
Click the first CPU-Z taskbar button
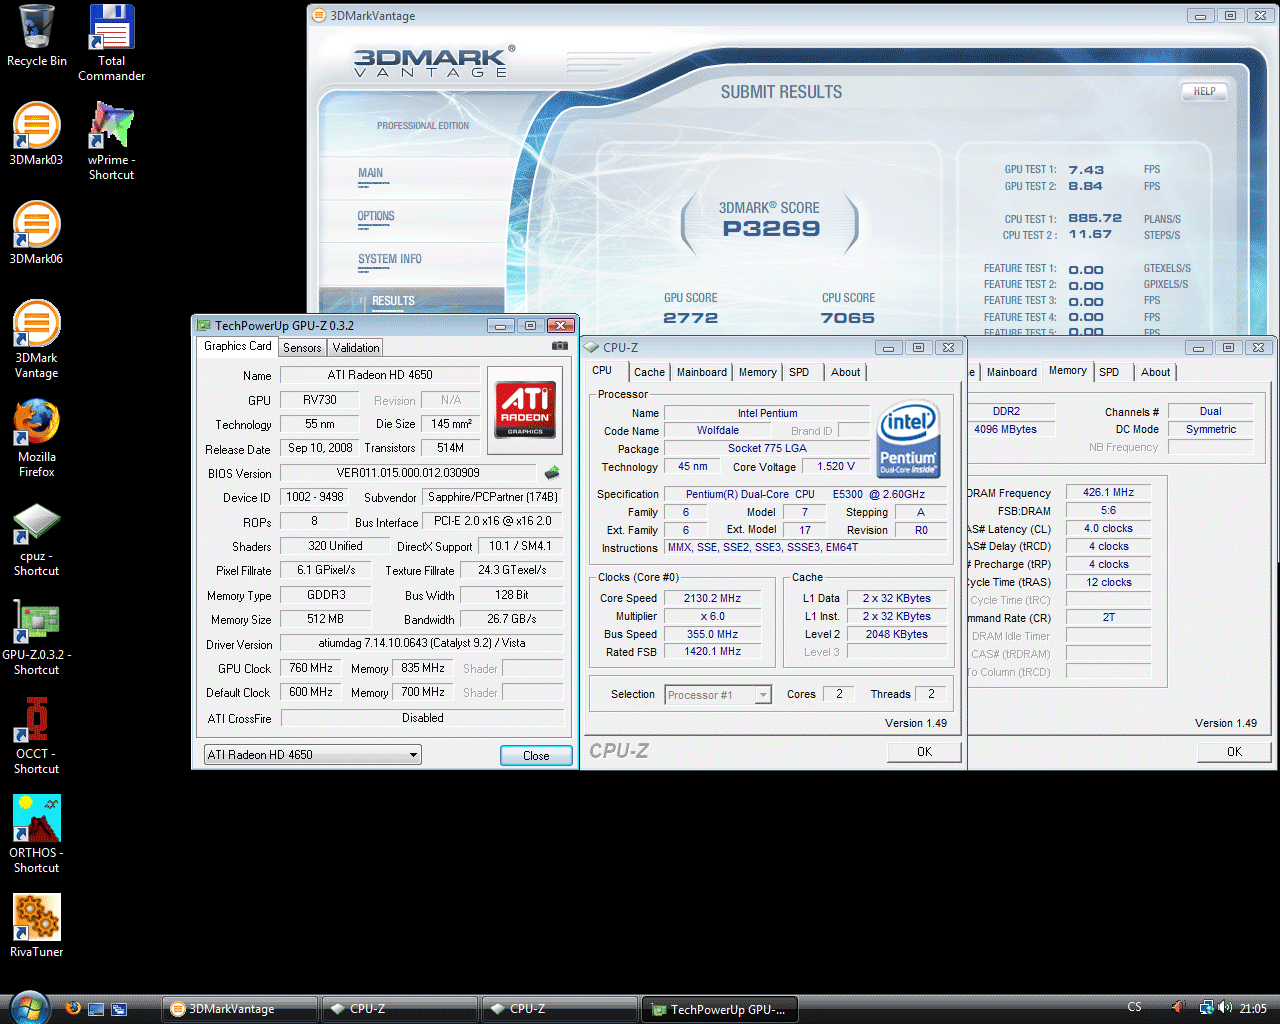pyautogui.click(x=399, y=1009)
